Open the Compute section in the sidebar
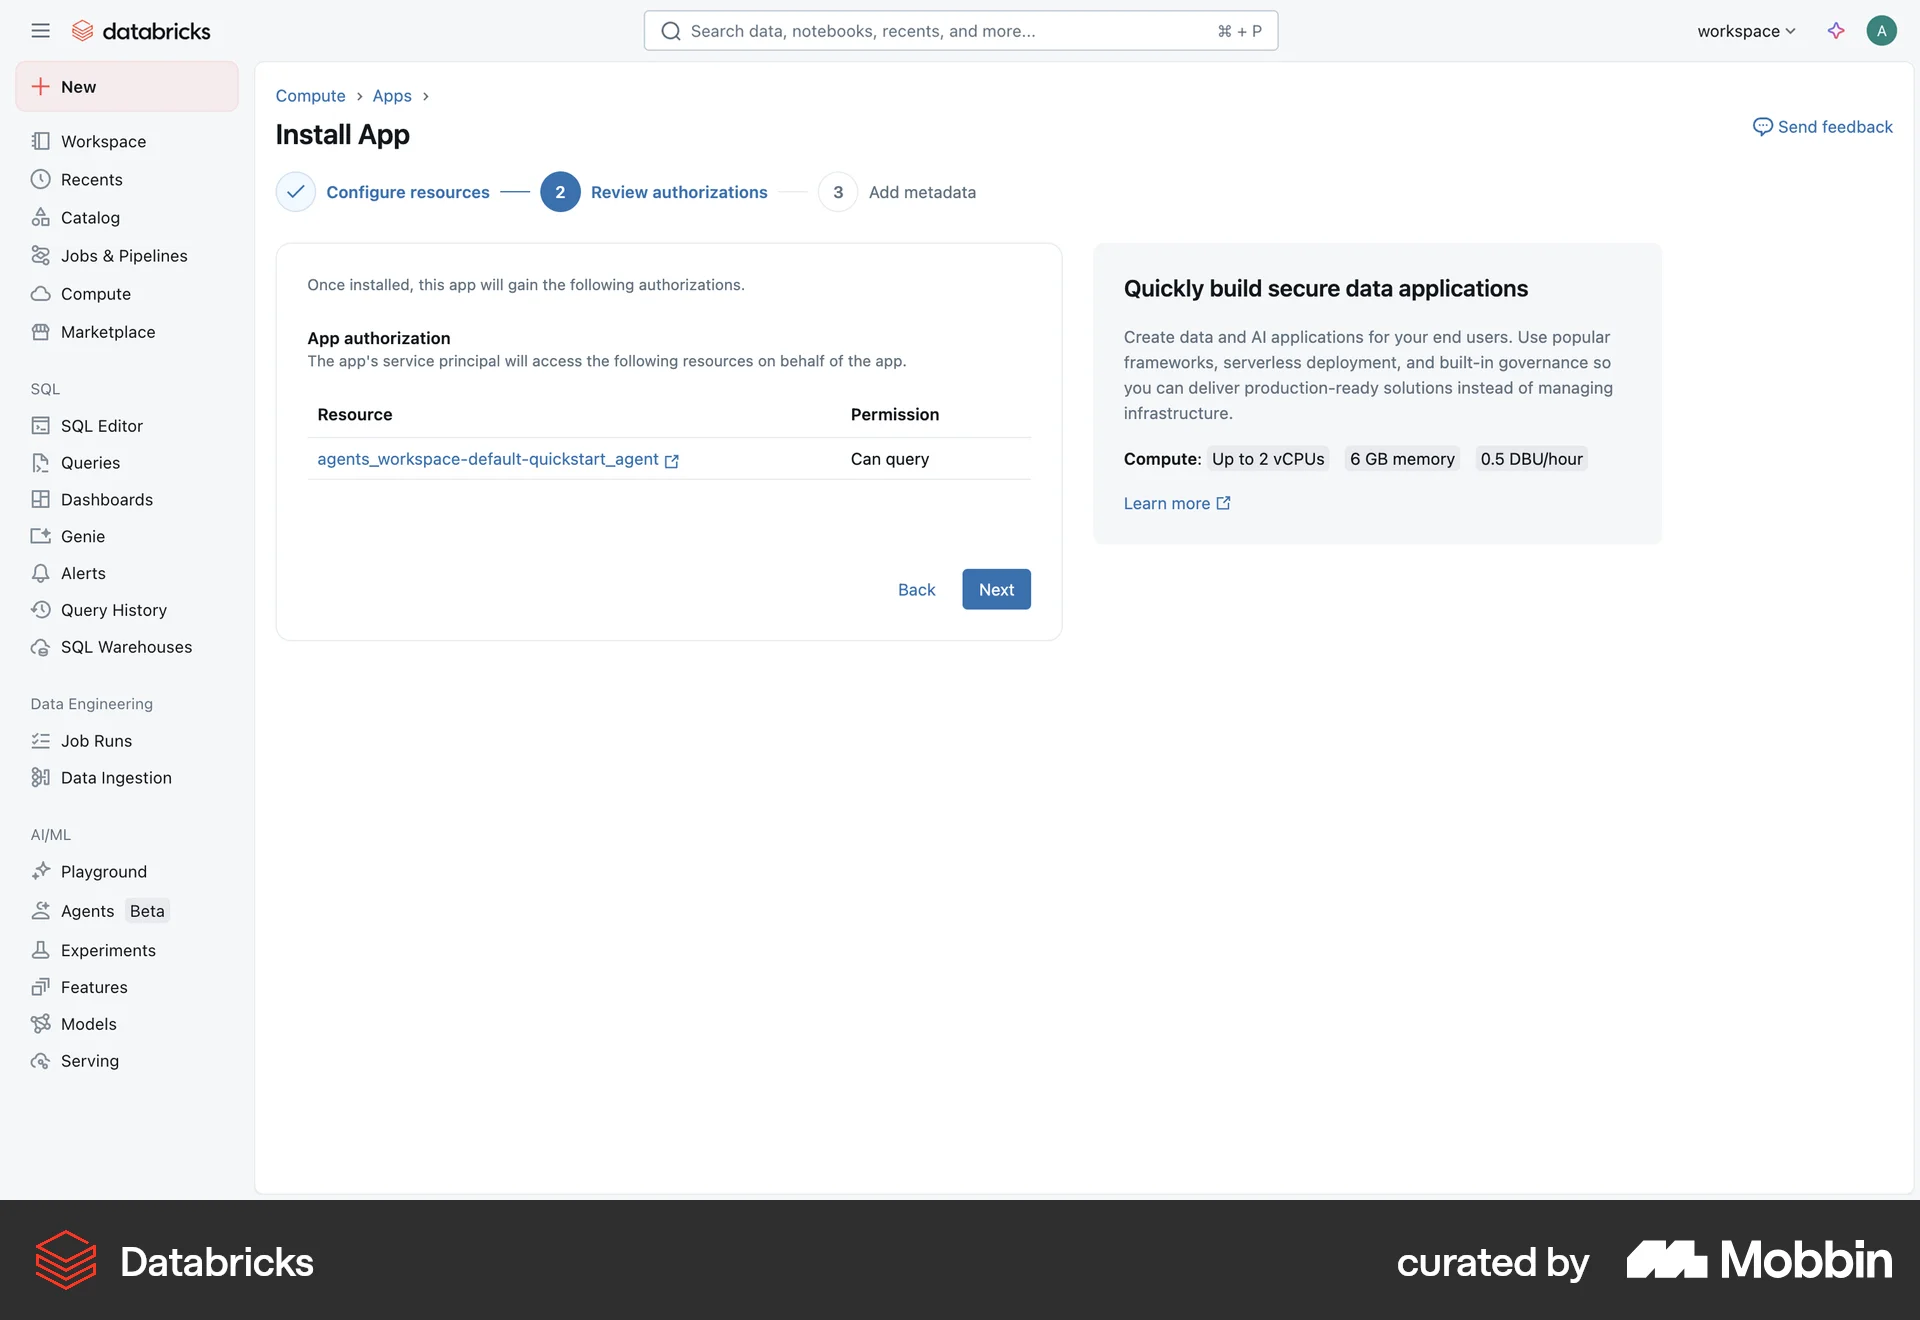This screenshot has height=1320, width=1920. coord(95,293)
